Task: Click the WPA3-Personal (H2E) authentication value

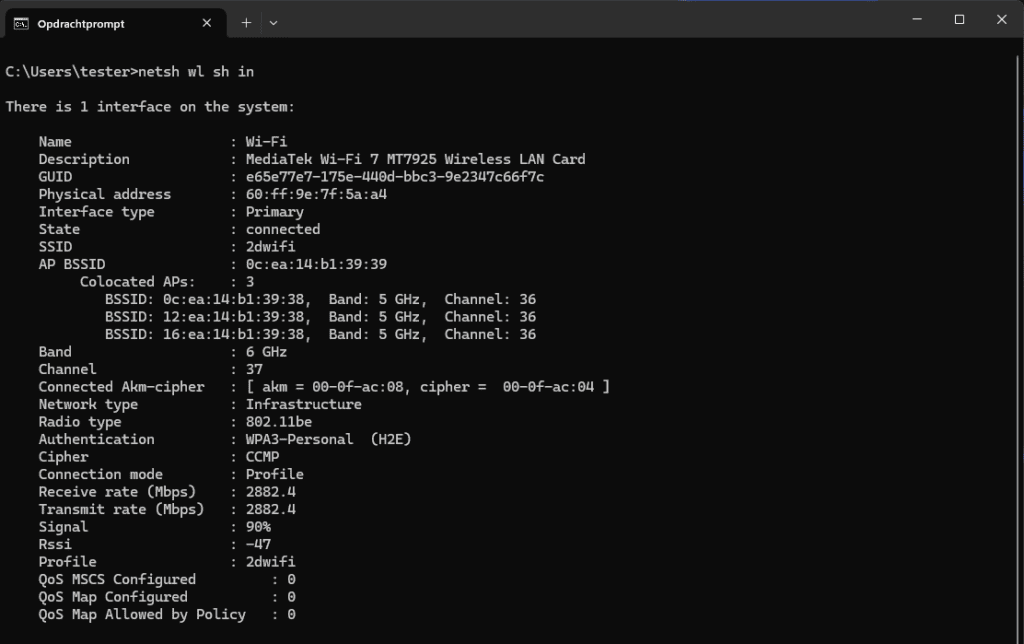Action: pyautogui.click(x=328, y=439)
